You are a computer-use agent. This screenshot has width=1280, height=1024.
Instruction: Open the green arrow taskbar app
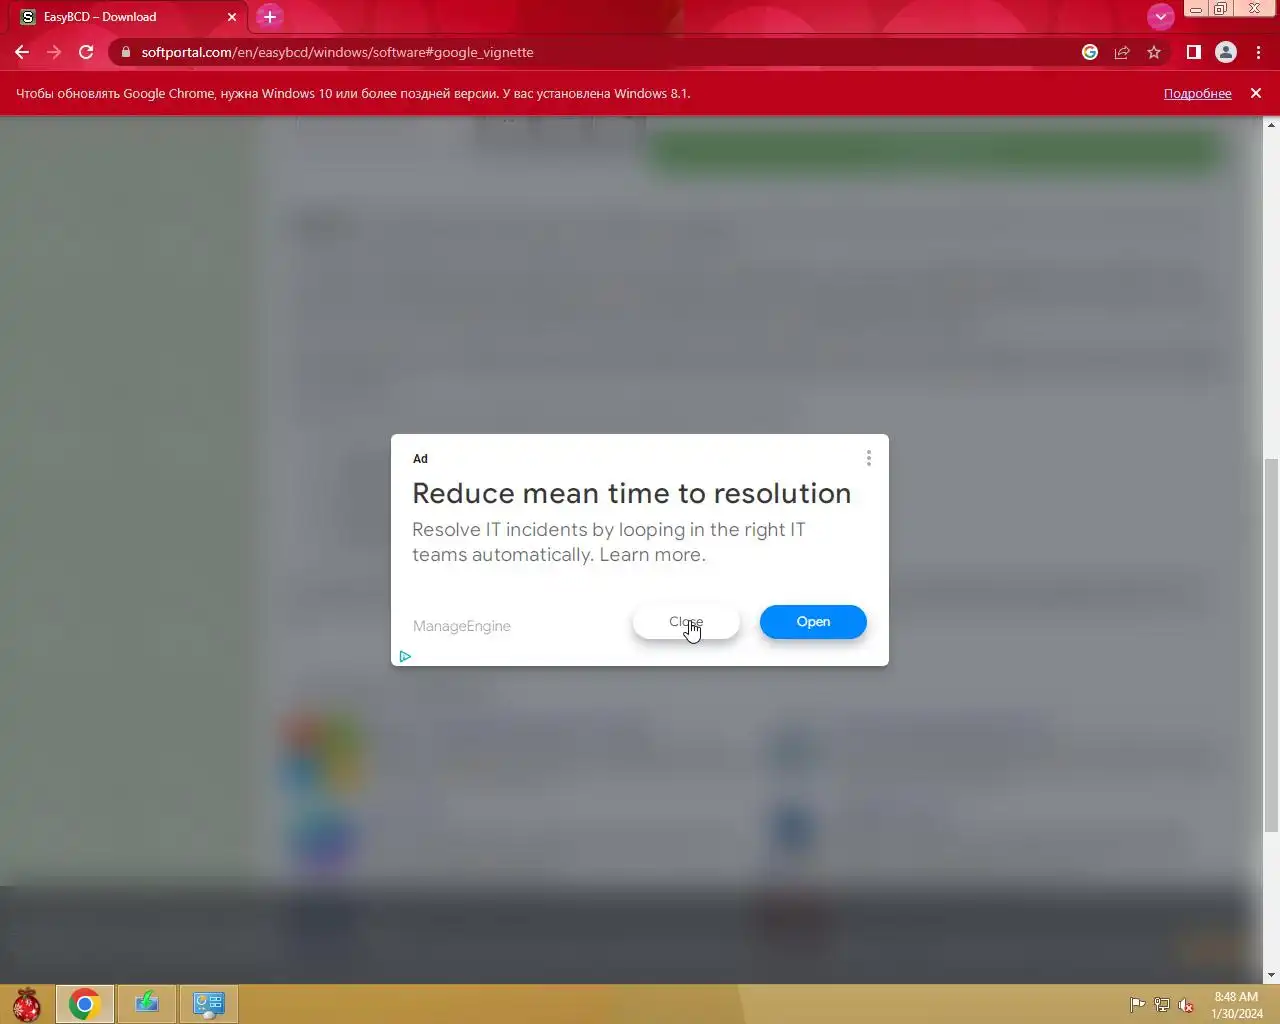(147, 1004)
